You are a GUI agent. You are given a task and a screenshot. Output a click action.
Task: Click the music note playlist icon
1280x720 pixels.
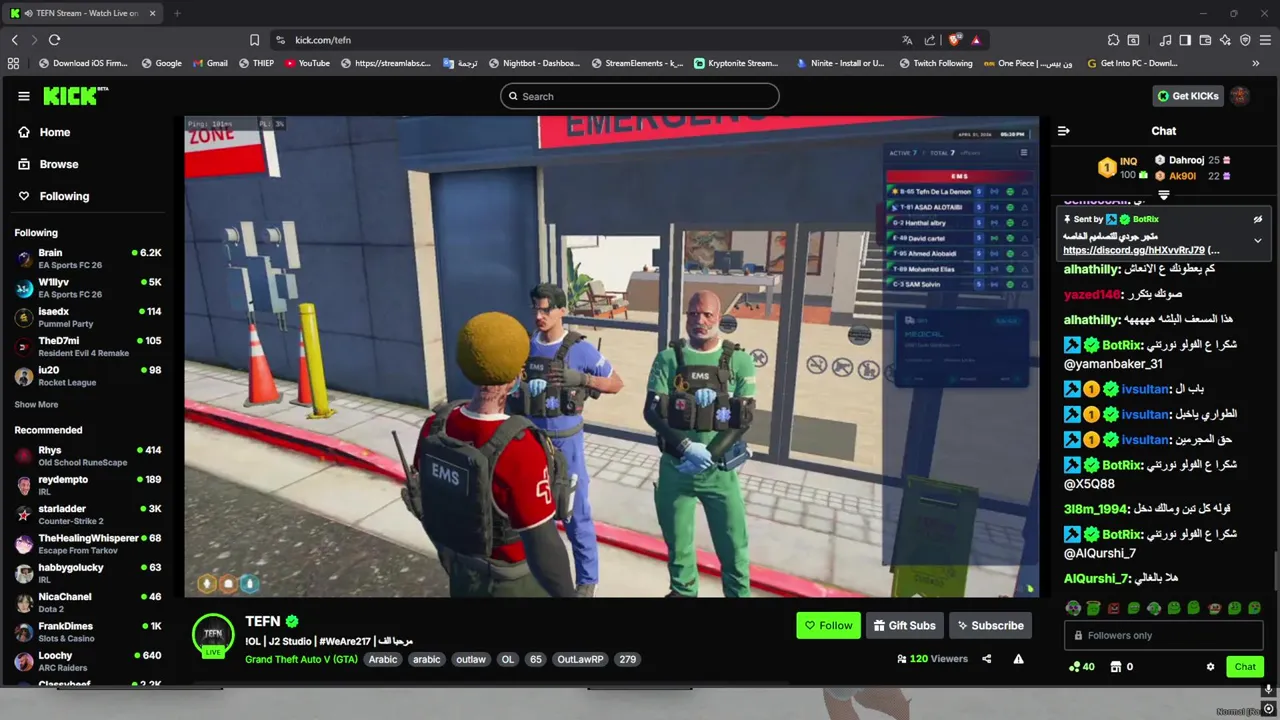1166,40
